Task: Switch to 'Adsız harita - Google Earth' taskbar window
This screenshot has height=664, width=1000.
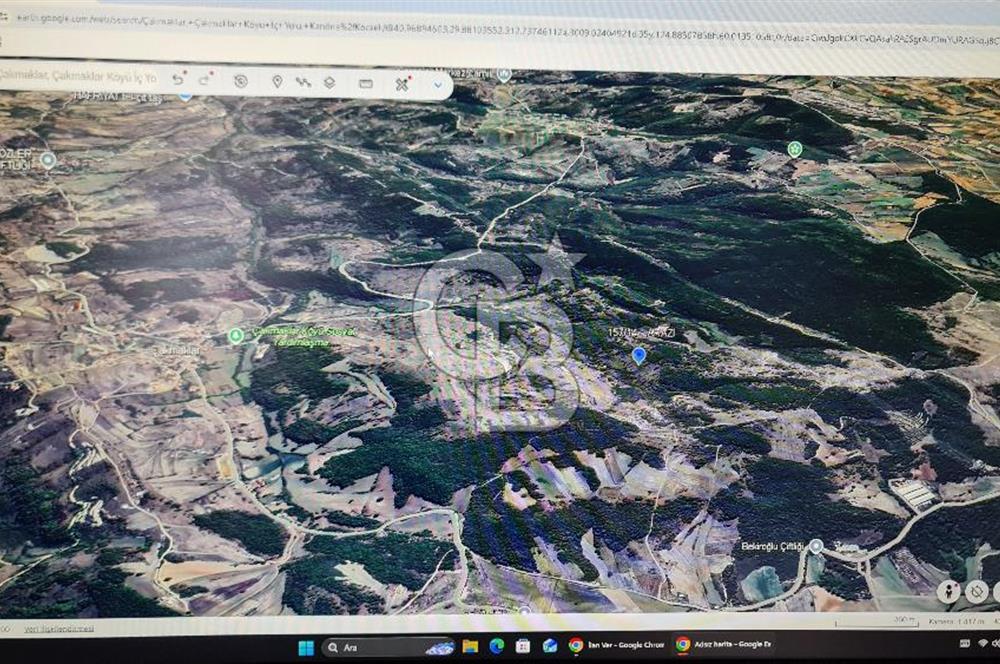Action: (723, 645)
